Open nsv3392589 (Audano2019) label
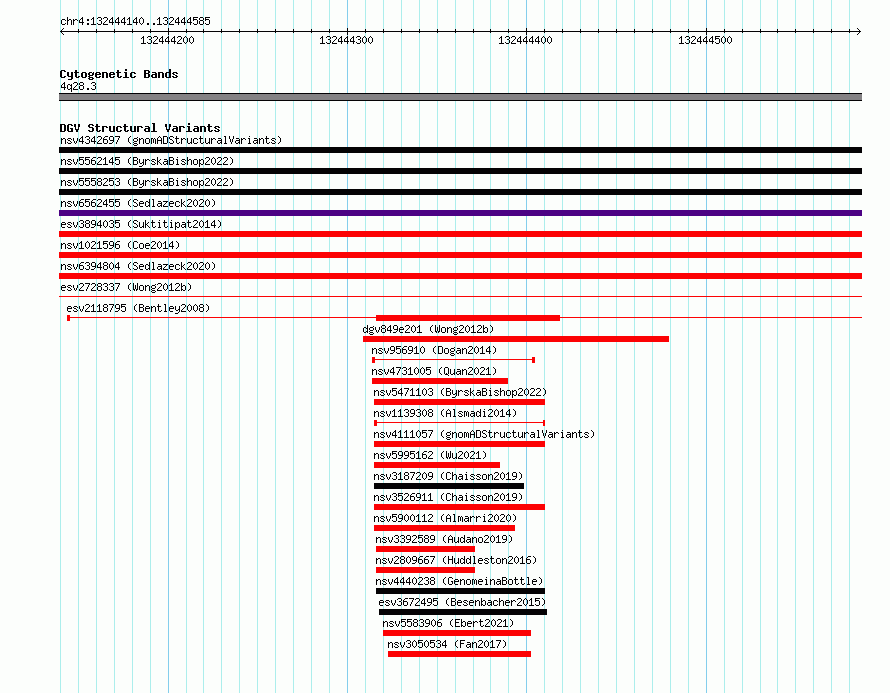890x693 pixels. (x=444, y=539)
